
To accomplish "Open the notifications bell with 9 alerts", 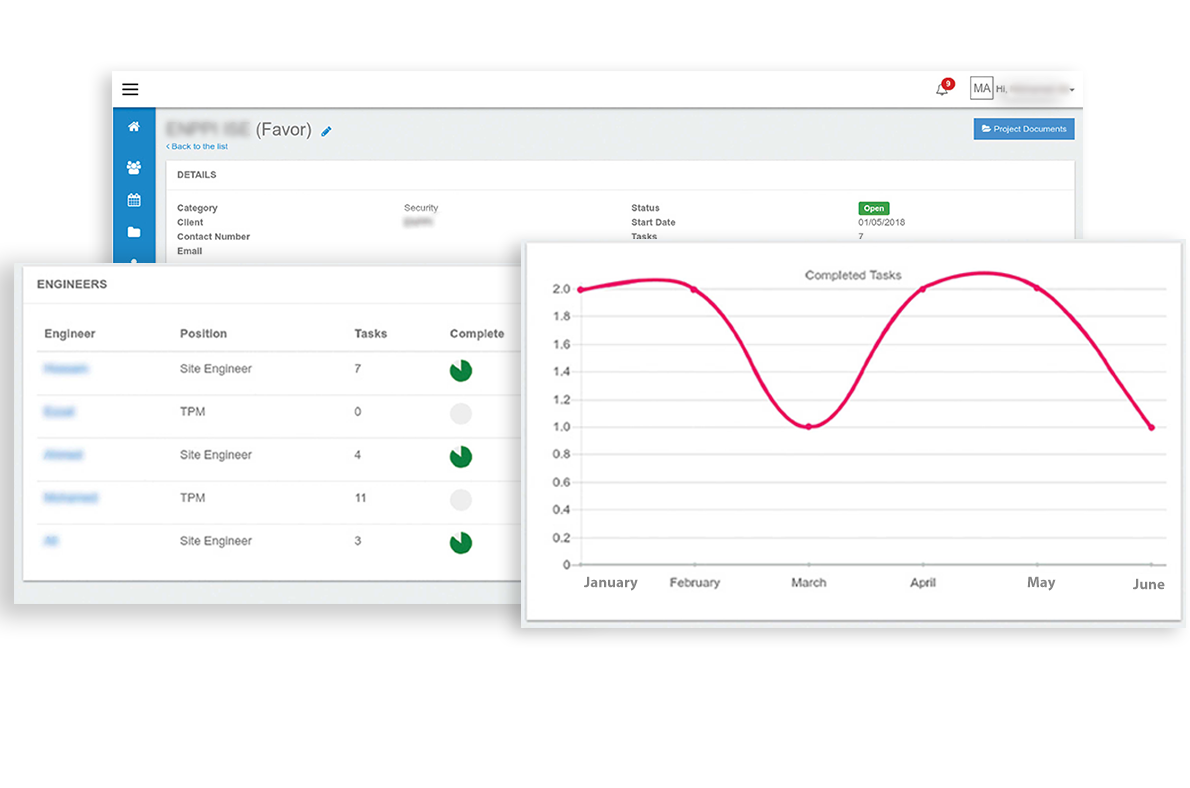I will click(x=942, y=89).
